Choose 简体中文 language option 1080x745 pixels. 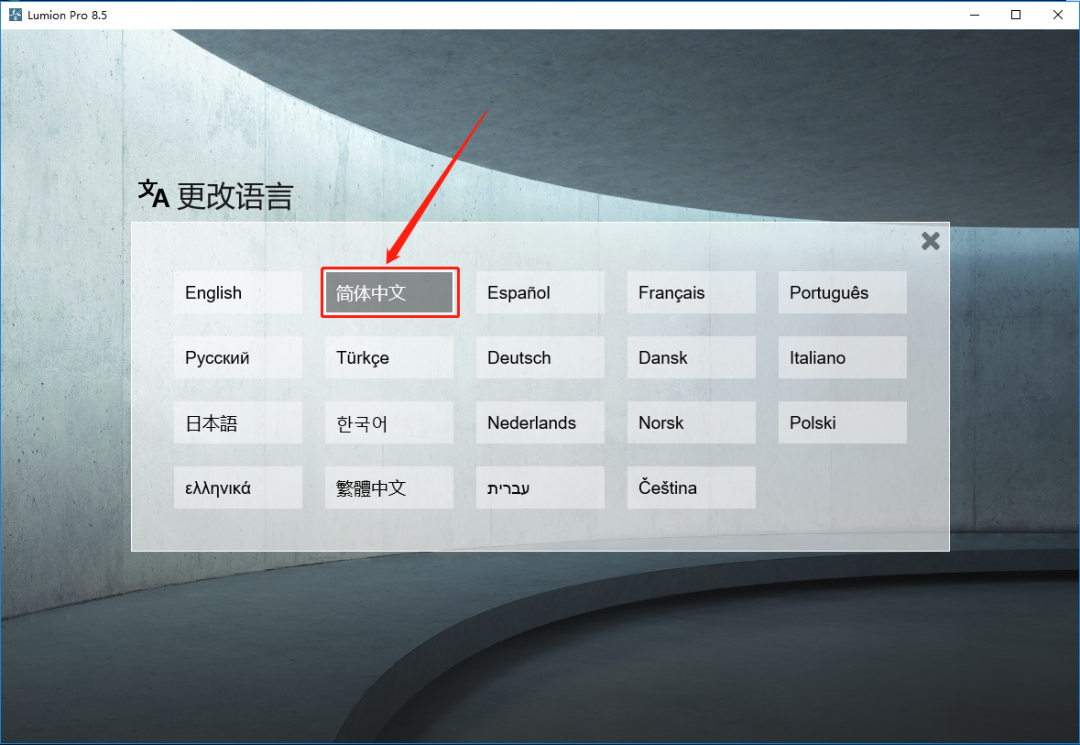tap(389, 293)
